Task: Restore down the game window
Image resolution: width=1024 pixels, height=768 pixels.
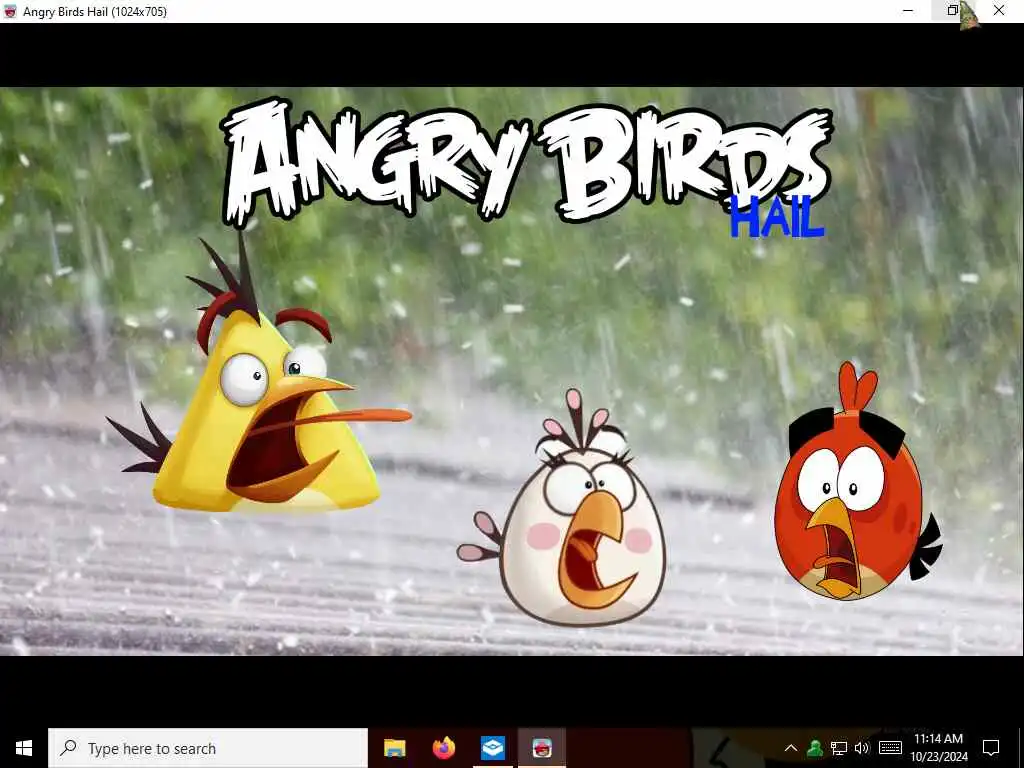Action: (x=953, y=11)
